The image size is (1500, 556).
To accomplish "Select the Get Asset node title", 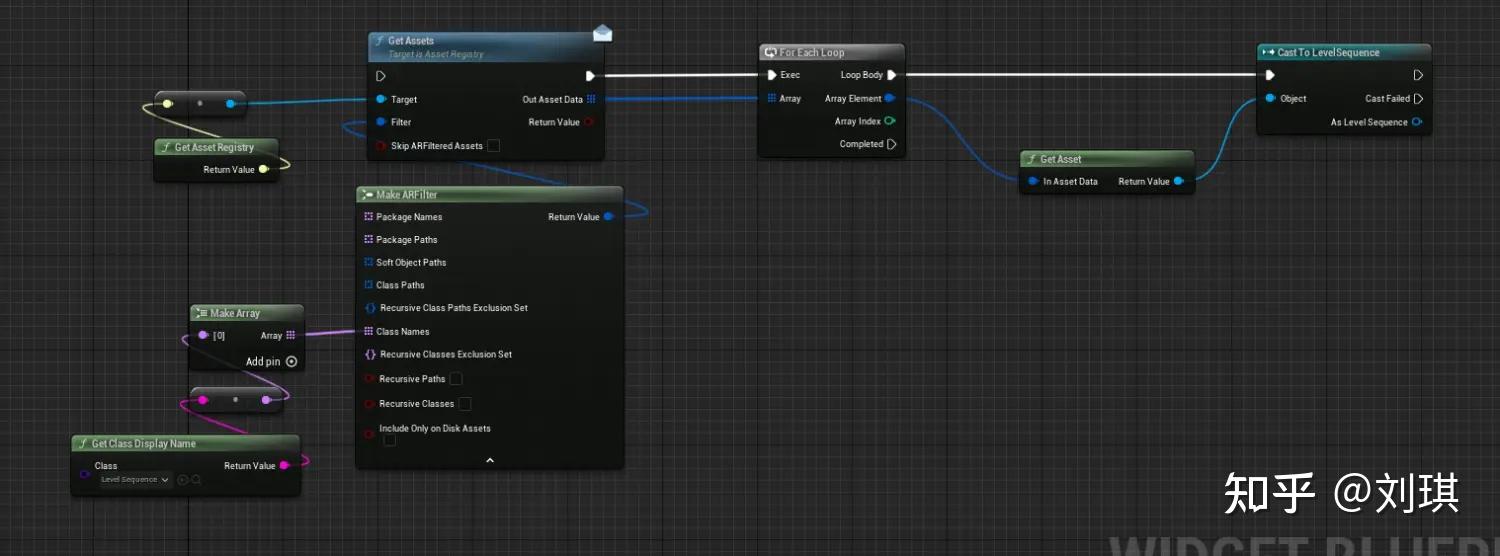I will 1061,159.
